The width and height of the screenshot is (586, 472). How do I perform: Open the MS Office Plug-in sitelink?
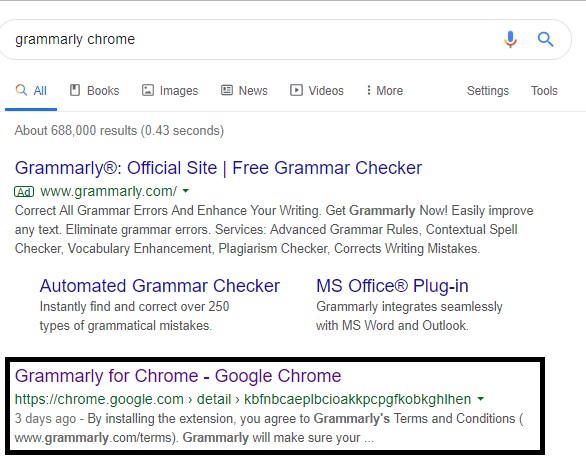click(392, 286)
